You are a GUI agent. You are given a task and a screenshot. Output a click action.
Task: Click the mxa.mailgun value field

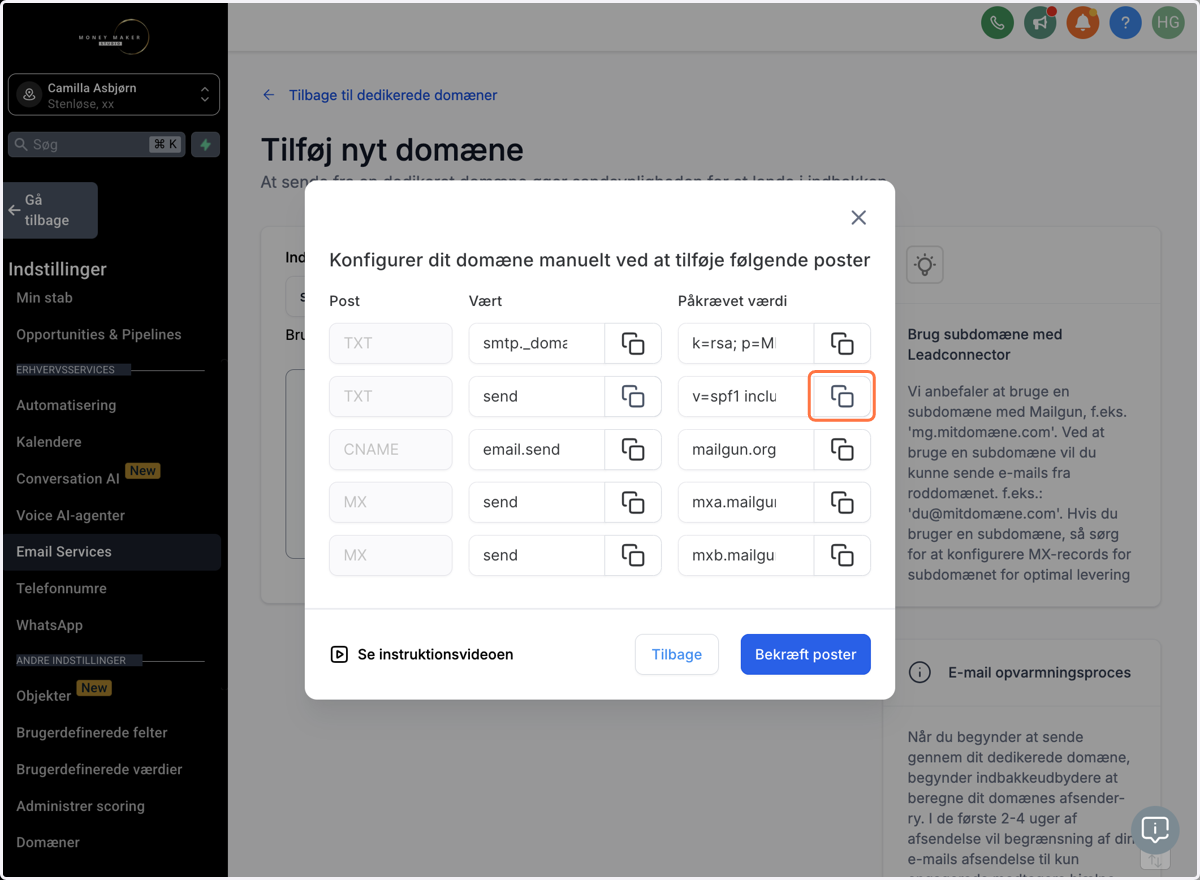click(x=746, y=502)
